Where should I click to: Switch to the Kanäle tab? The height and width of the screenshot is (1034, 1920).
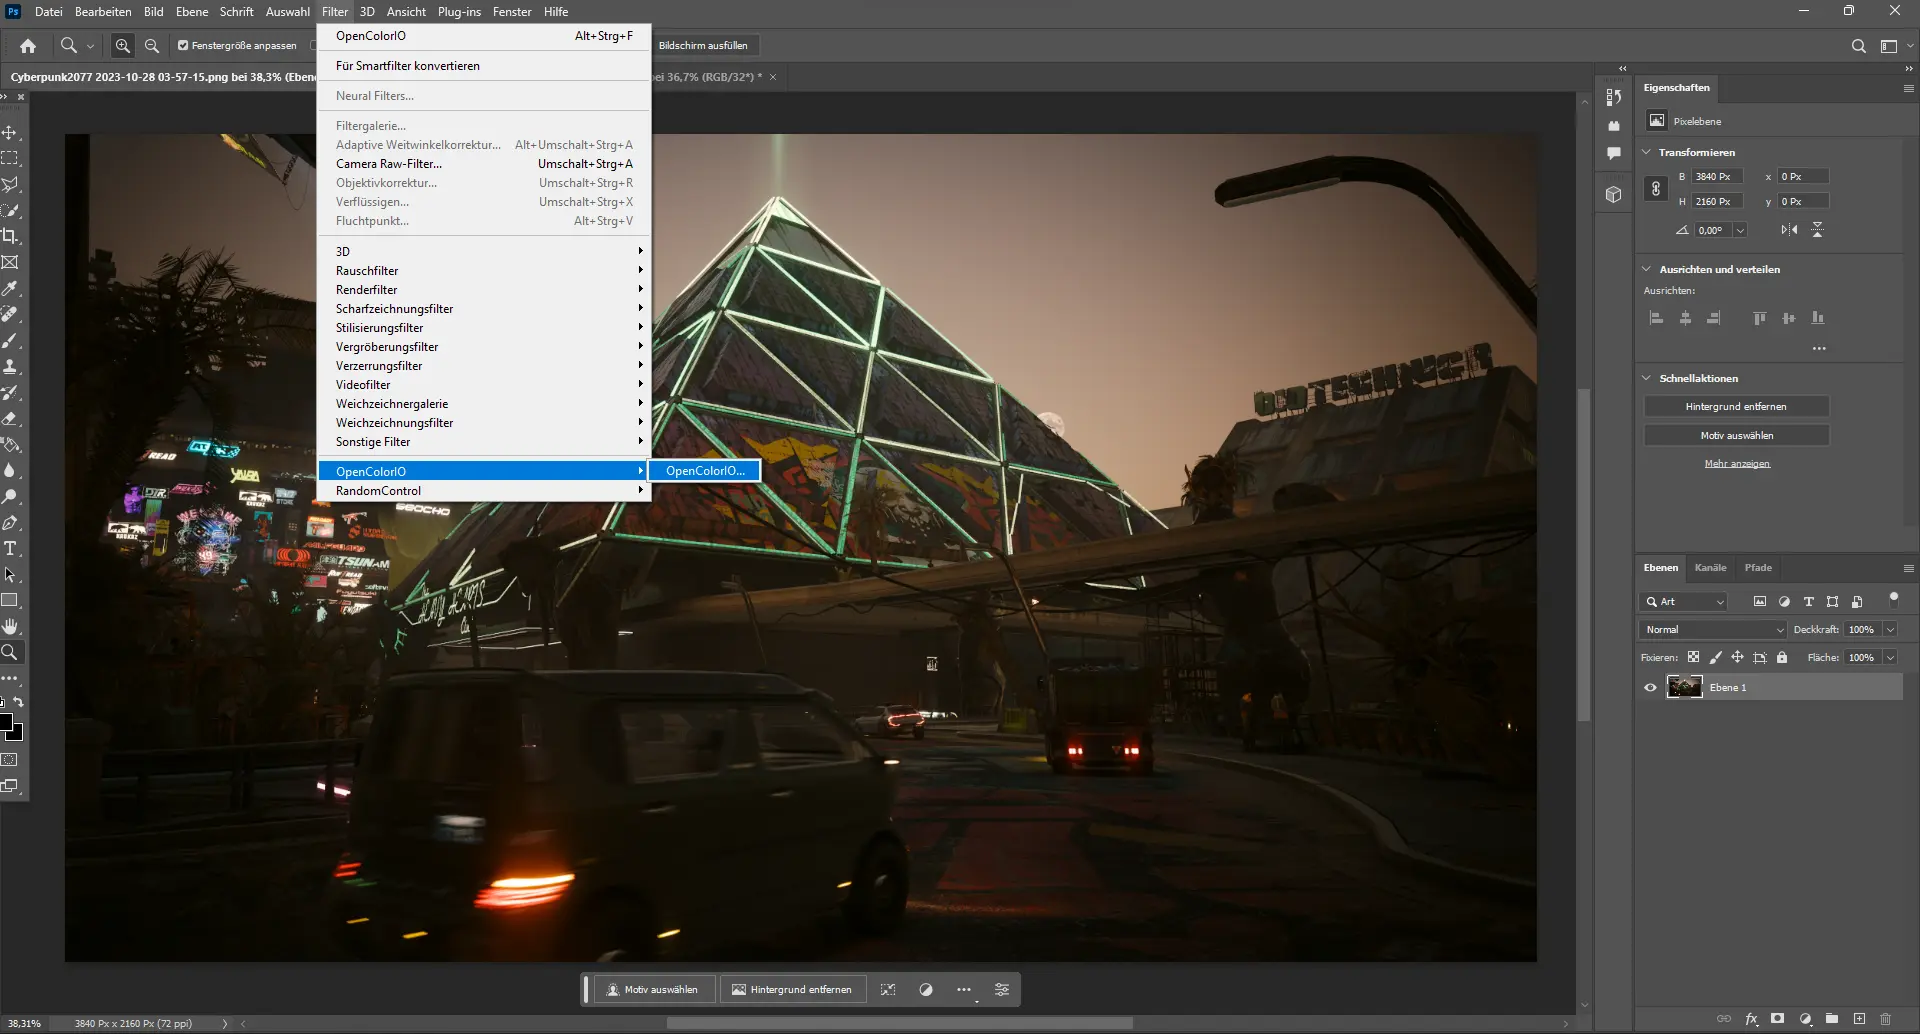pos(1710,568)
